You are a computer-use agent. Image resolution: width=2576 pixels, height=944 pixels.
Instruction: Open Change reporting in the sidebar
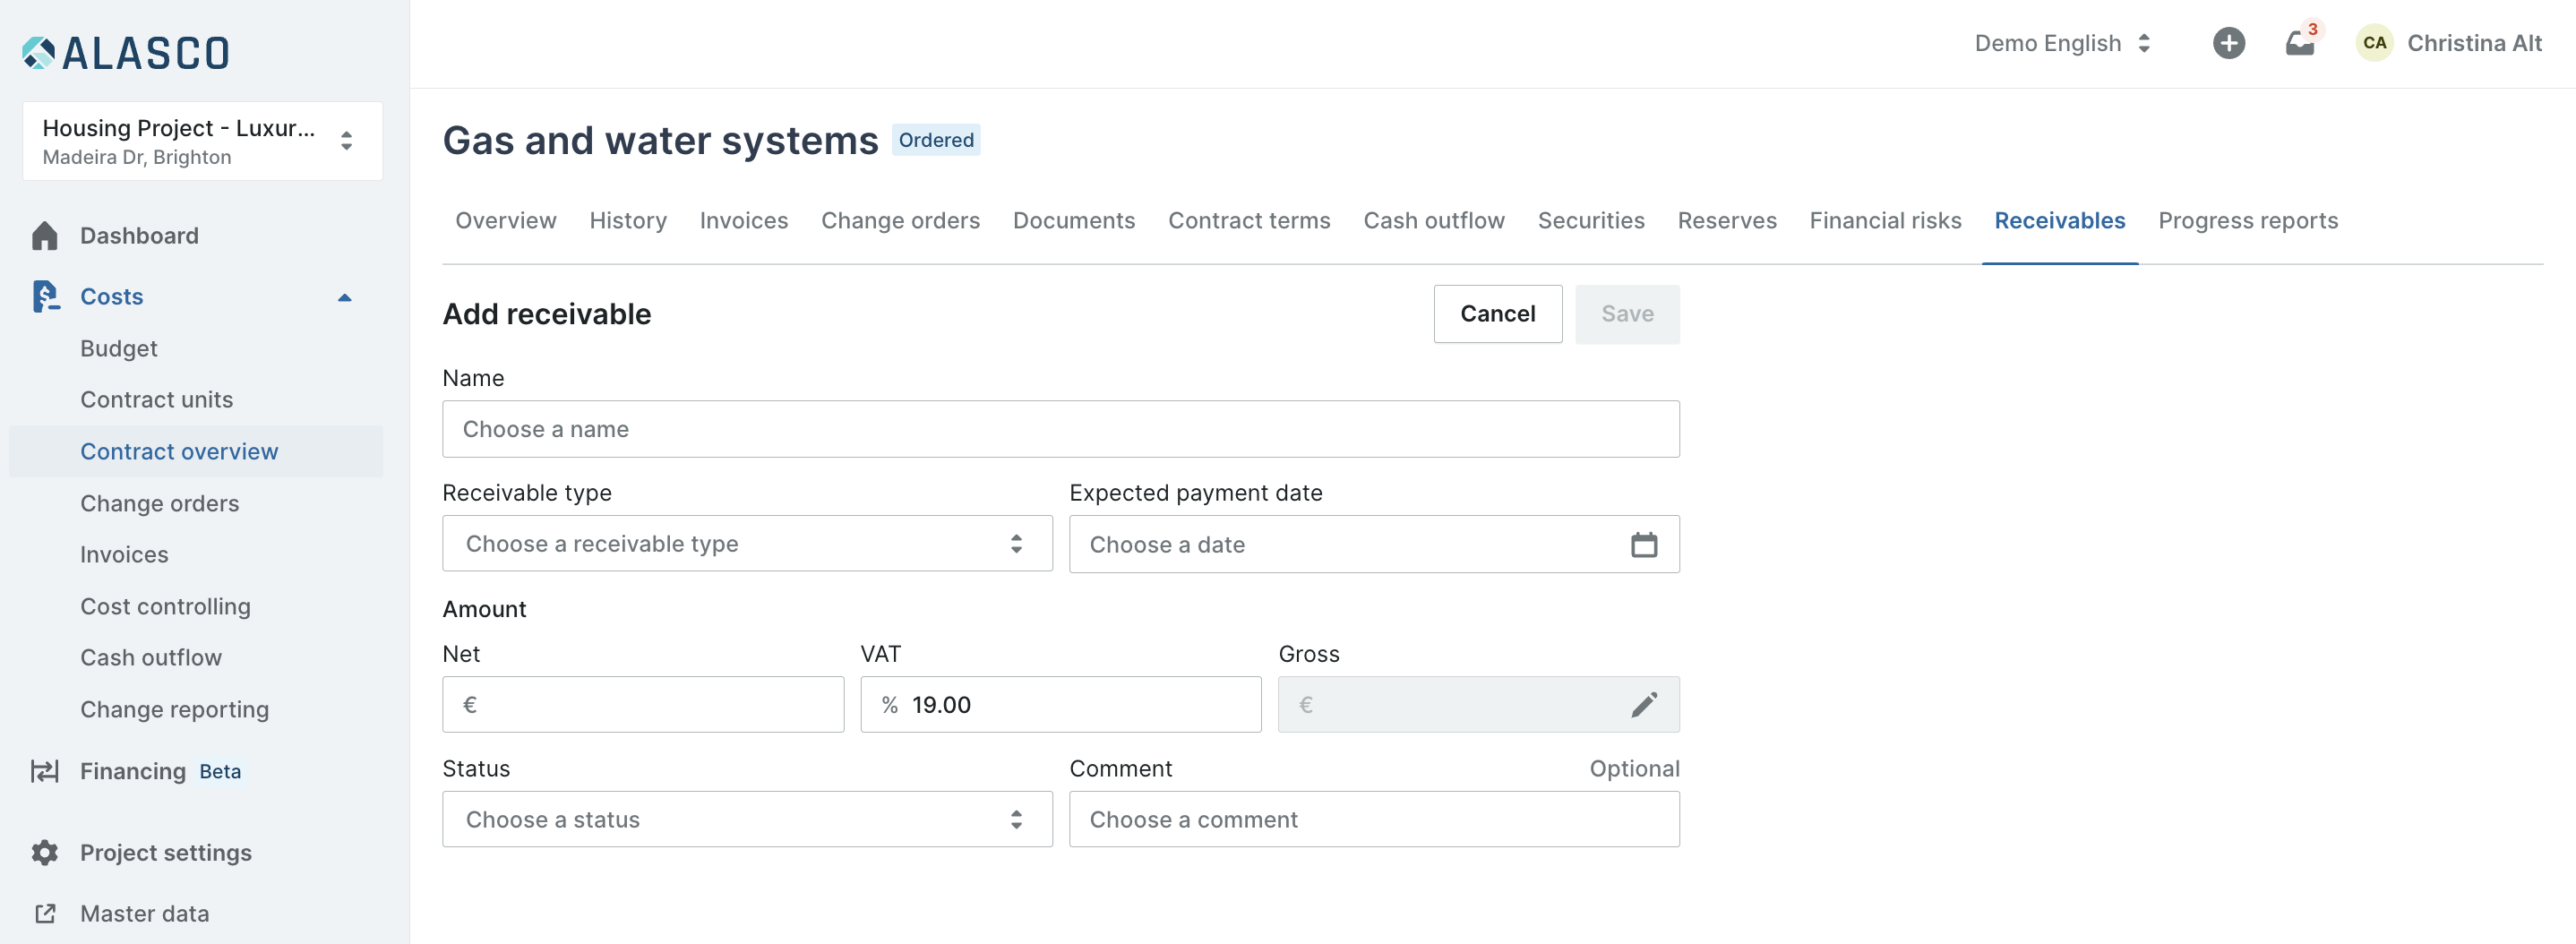[175, 710]
